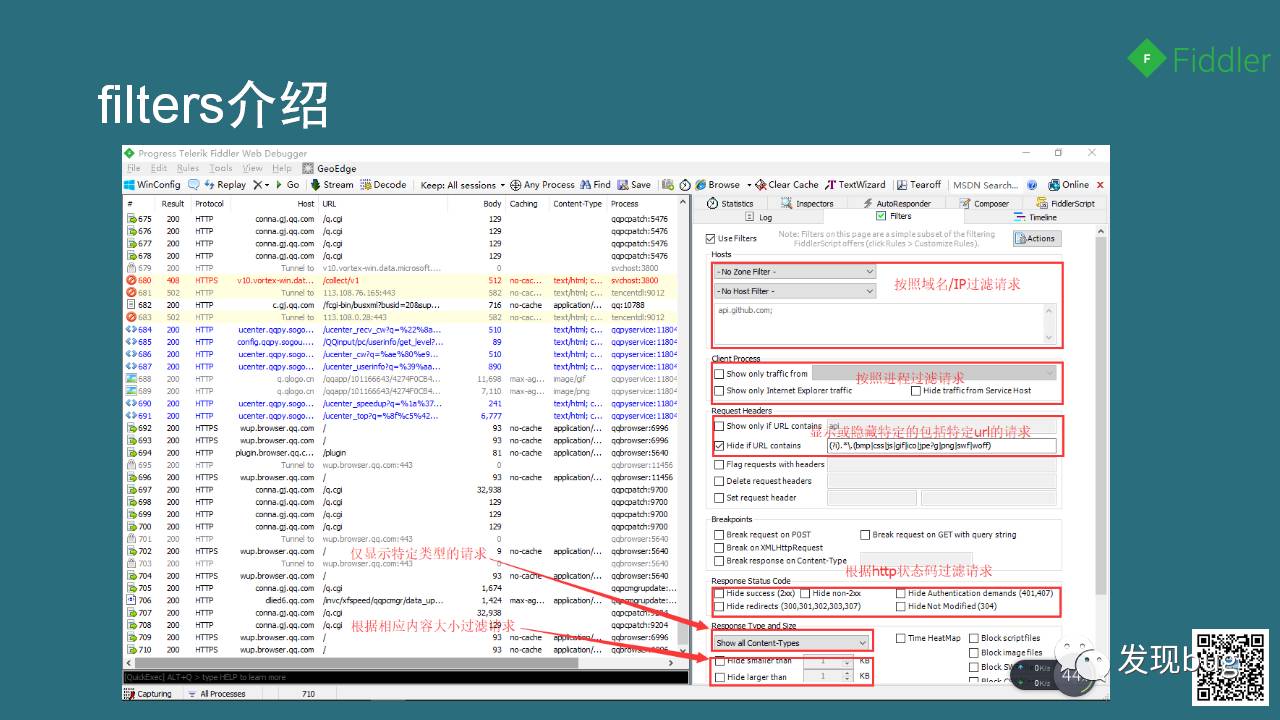Expand the No Zone Filter dropdown
Viewport: 1280px width, 720px height.
795,271
